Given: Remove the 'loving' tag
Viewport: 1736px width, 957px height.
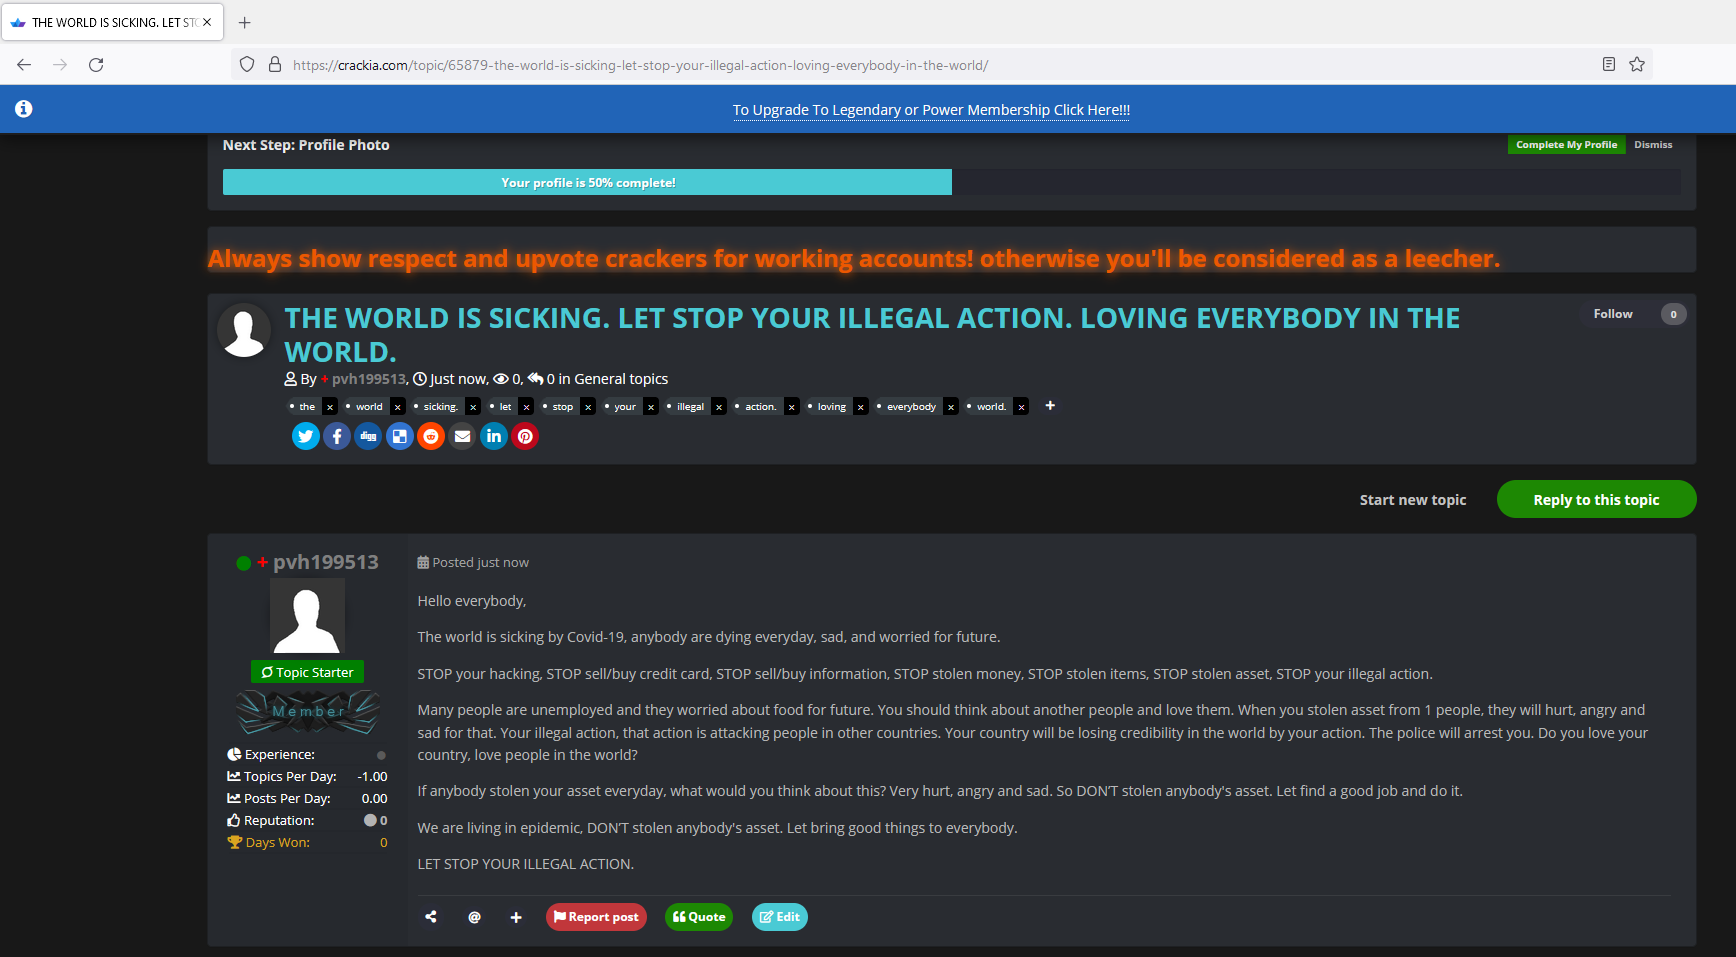Looking at the screenshot, I should 860,407.
